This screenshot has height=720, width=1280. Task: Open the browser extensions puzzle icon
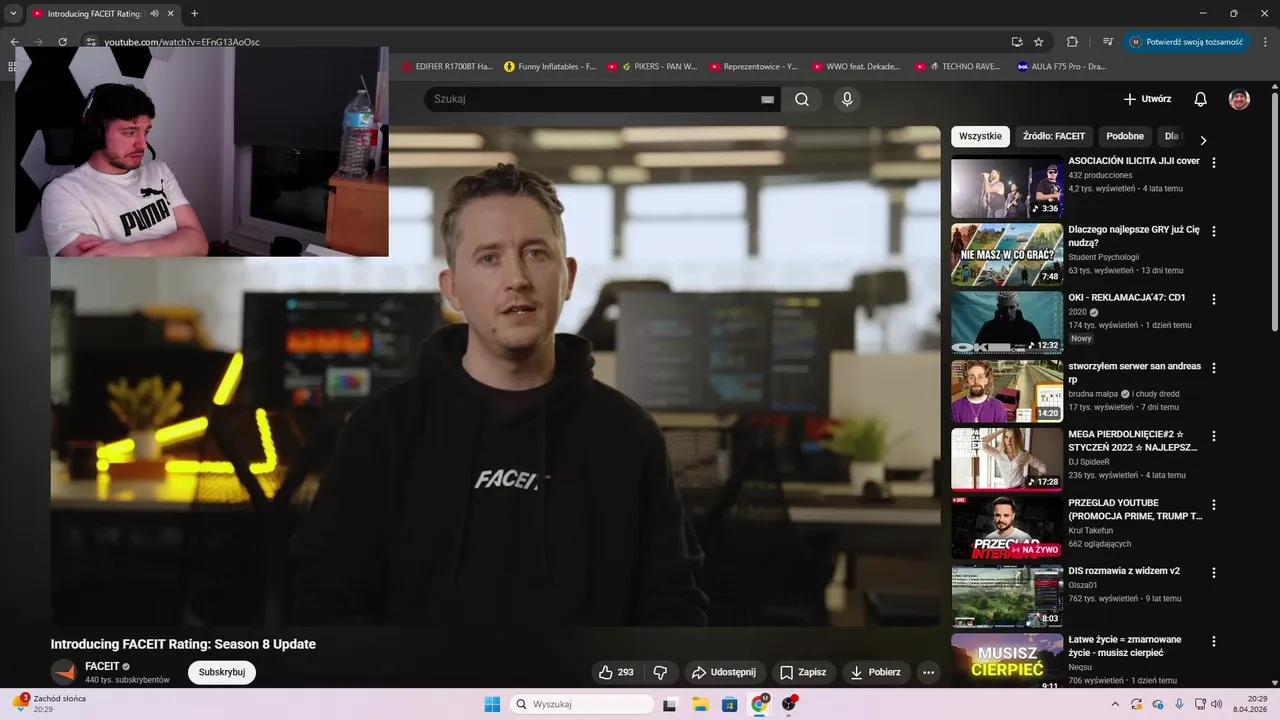point(1072,42)
